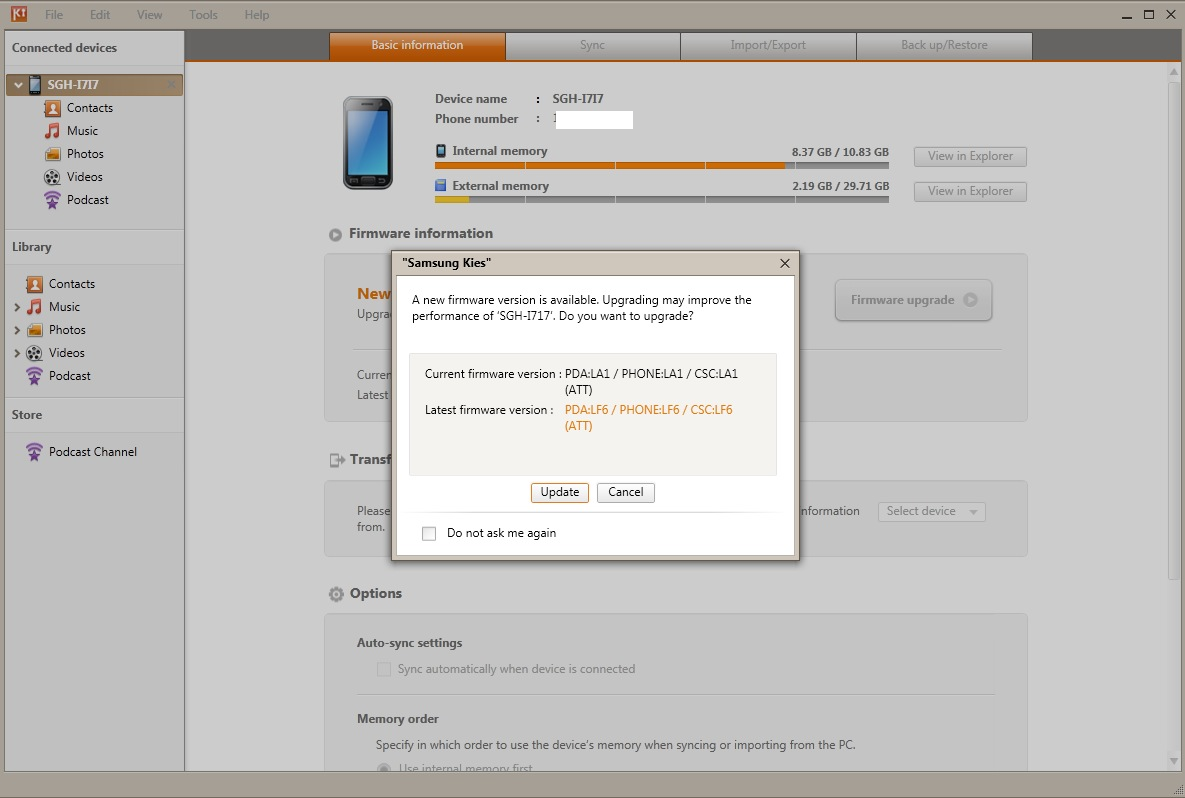1185x798 pixels.
Task: Click the Firmware upgrade button
Action: pyautogui.click(x=913, y=300)
